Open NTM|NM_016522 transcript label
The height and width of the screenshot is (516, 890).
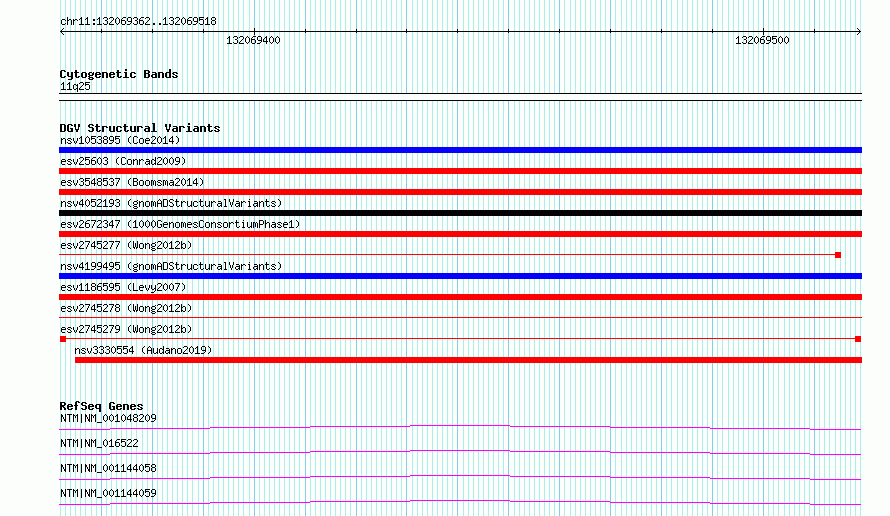pos(99,443)
